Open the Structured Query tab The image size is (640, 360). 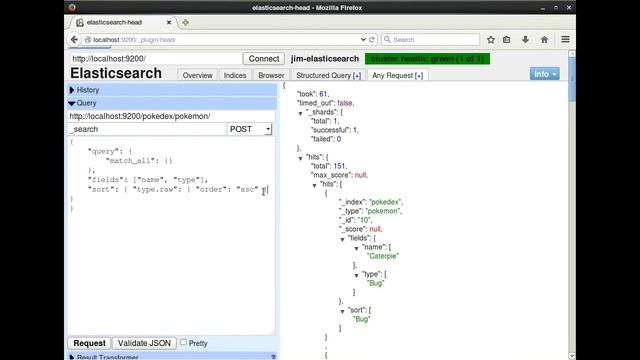click(323, 76)
